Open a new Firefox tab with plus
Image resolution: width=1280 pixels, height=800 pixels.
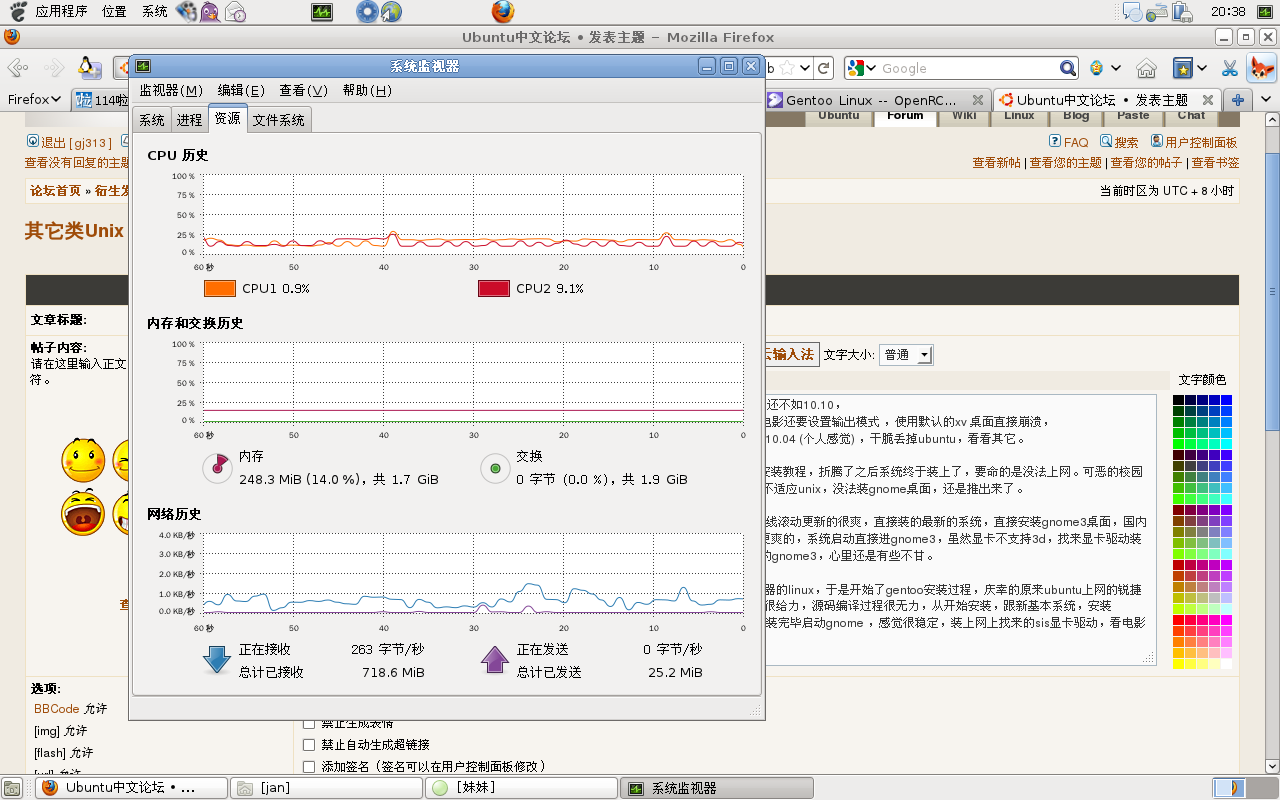tap(1238, 100)
